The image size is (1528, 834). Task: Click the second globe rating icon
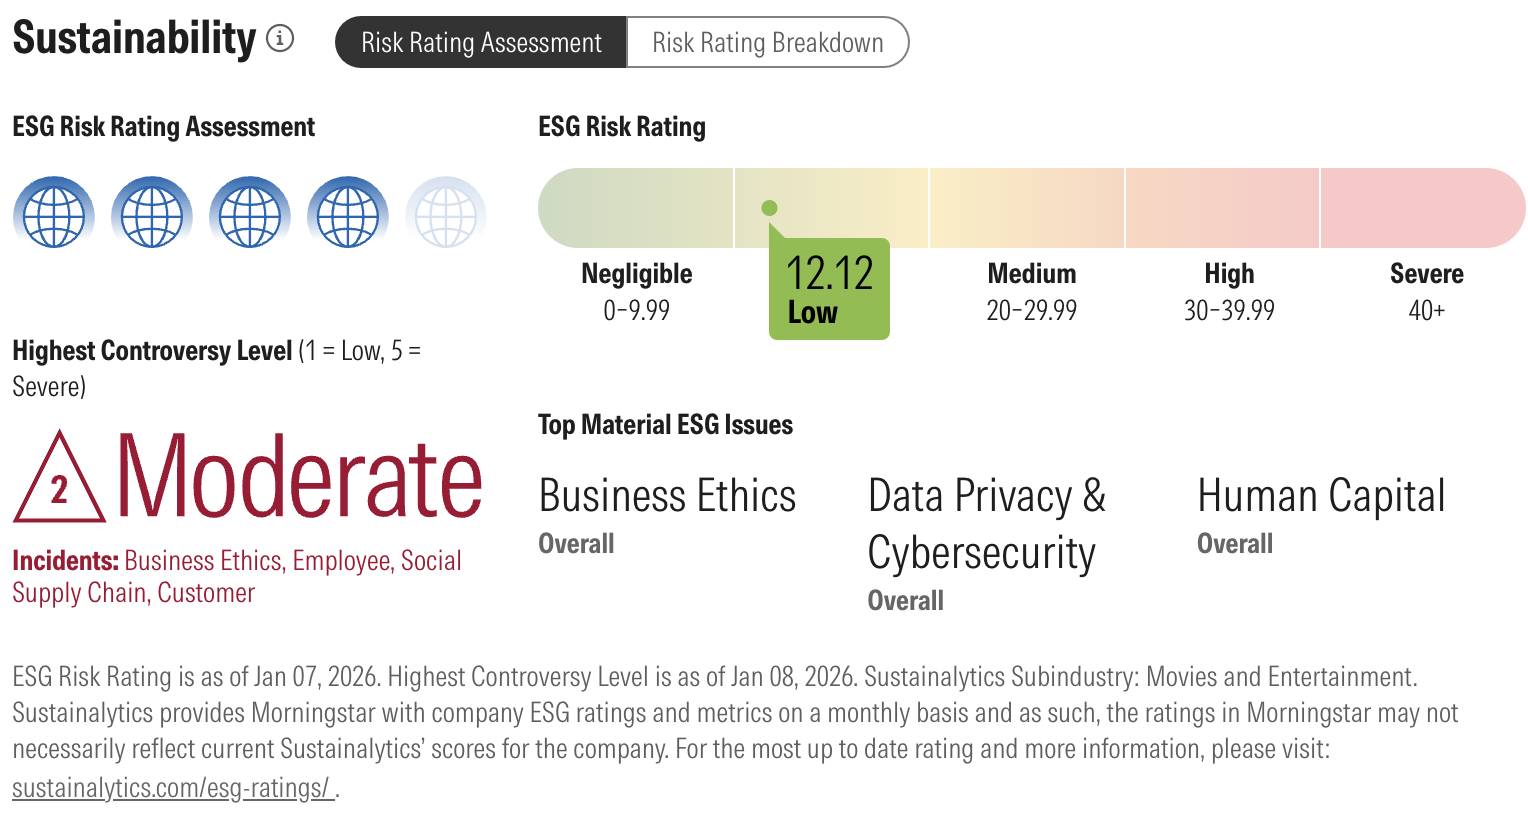point(152,212)
